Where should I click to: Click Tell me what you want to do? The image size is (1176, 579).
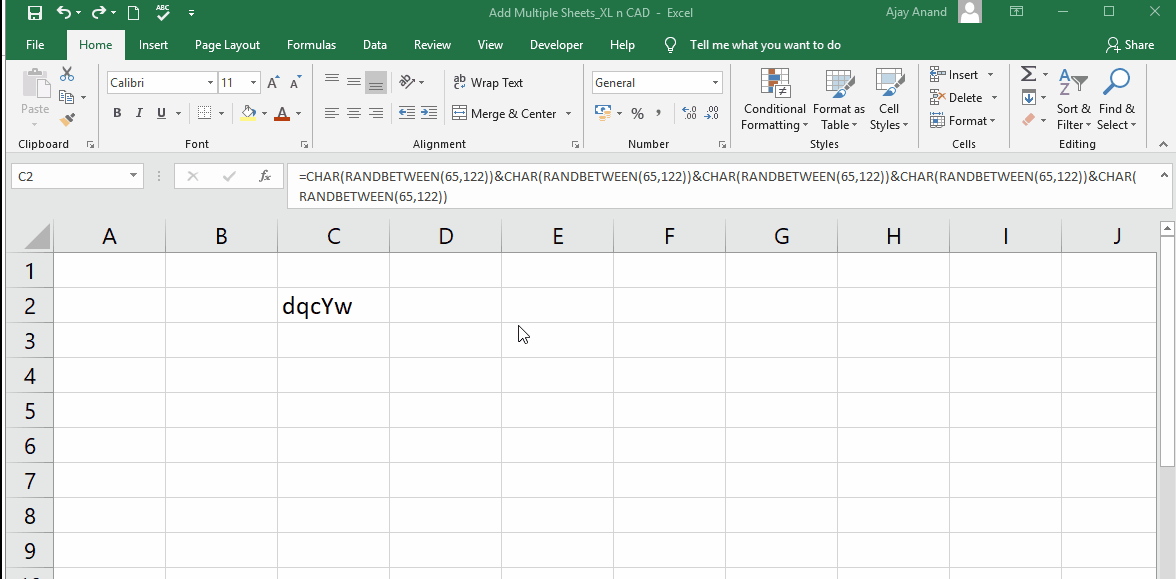tap(764, 45)
